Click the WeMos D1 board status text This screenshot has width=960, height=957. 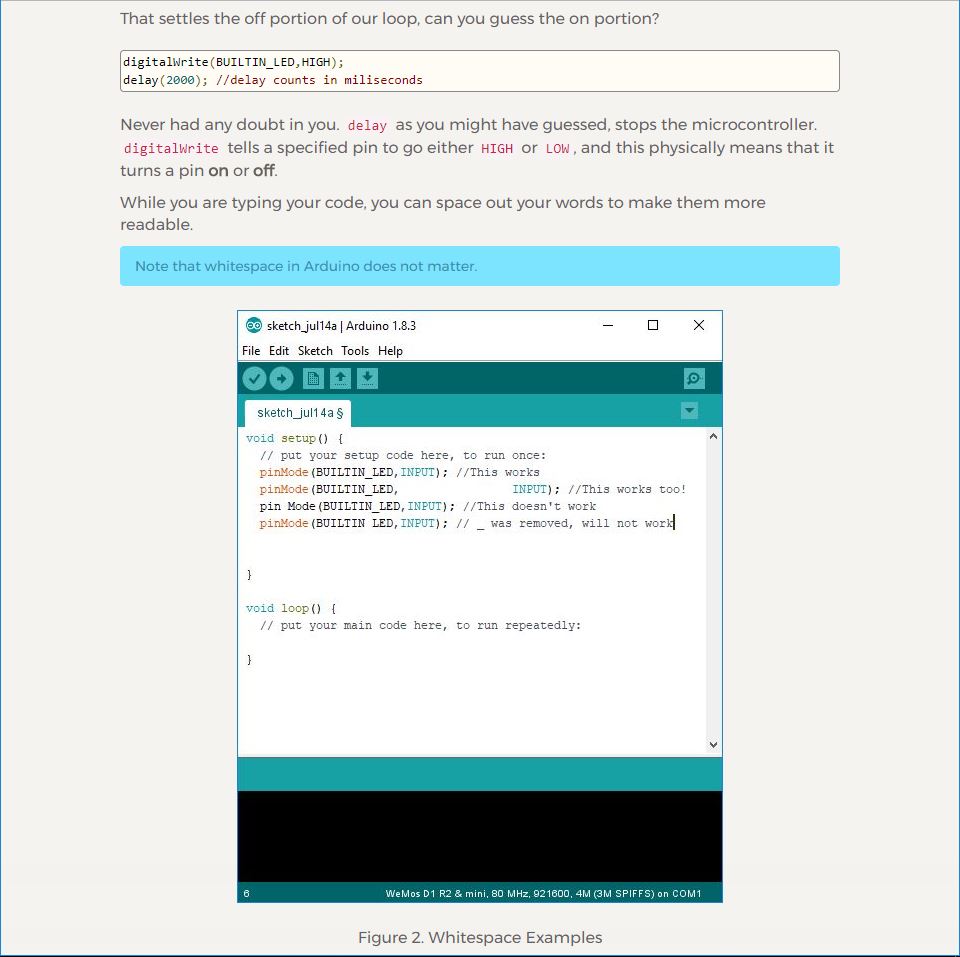pos(543,893)
